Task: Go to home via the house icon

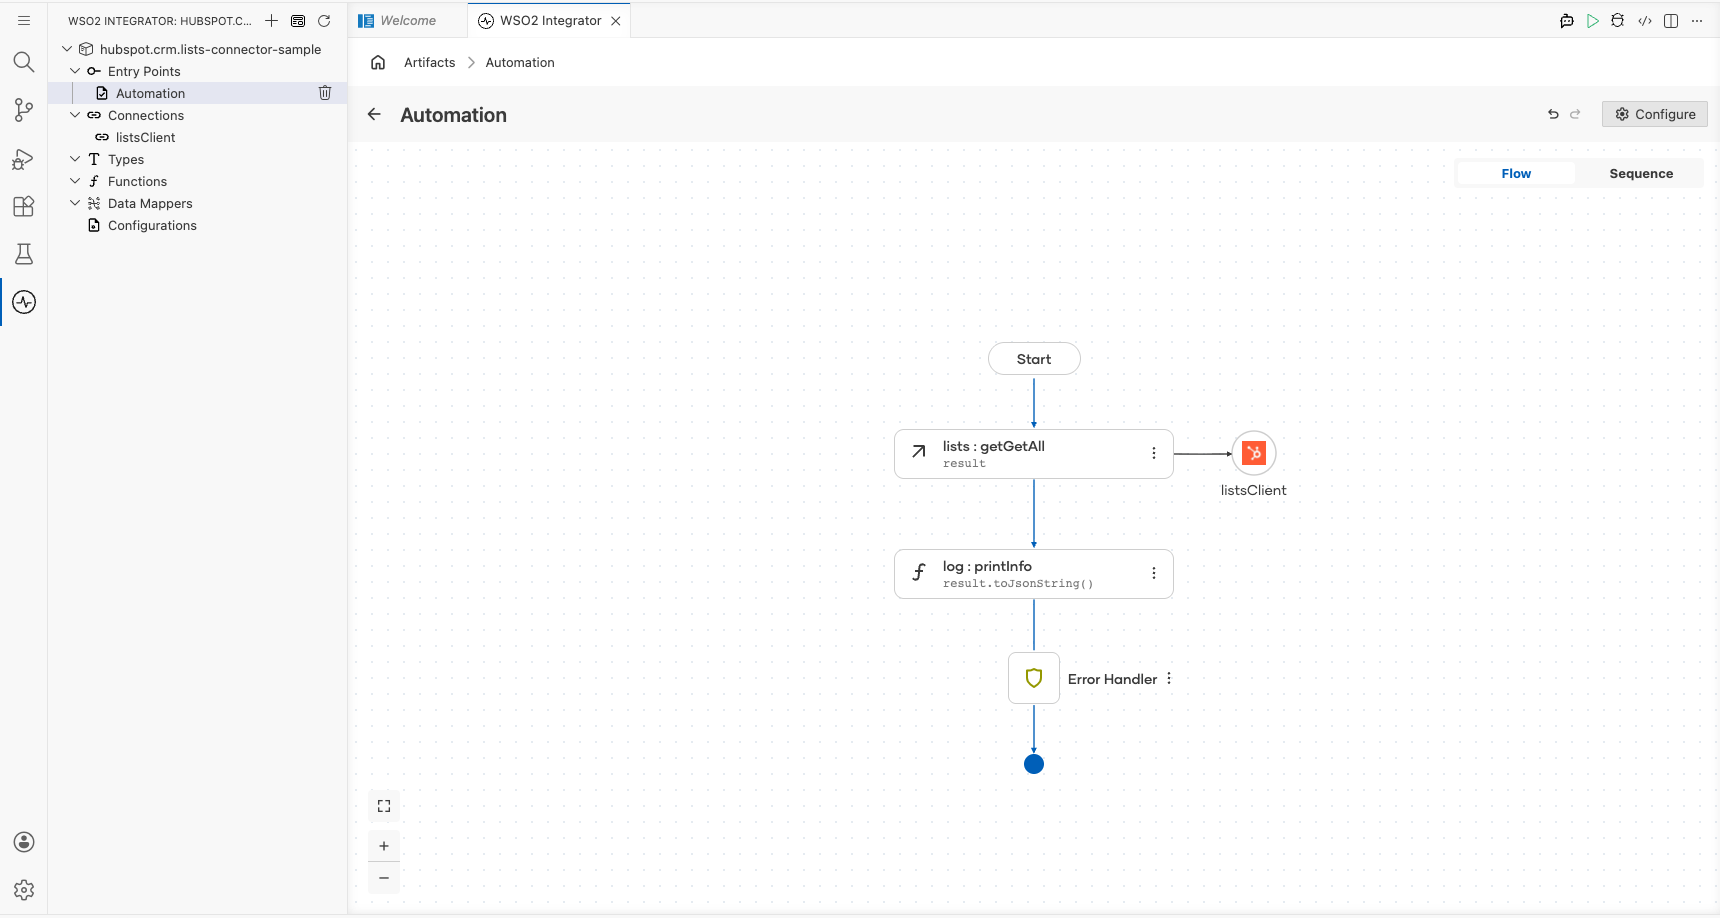Action: tap(378, 62)
